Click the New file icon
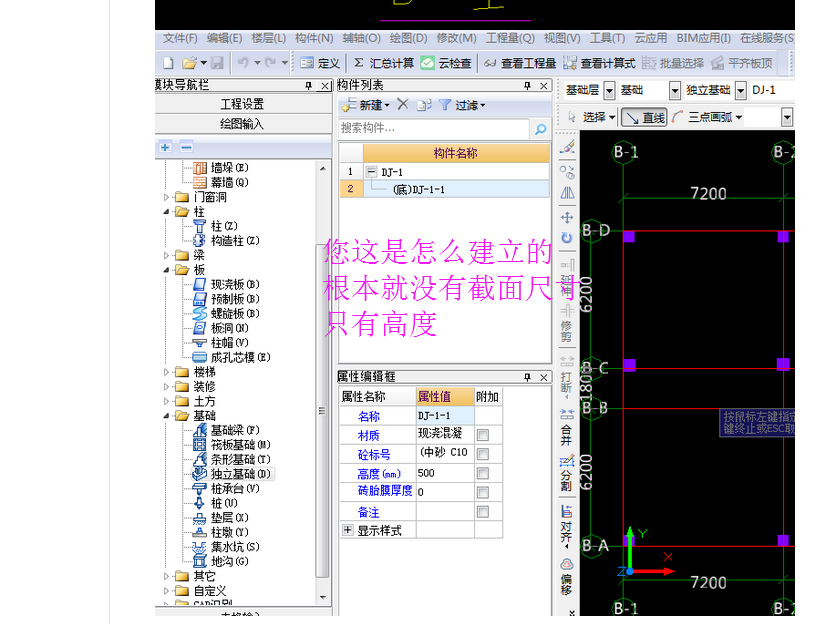The image size is (837, 624). tap(168, 63)
